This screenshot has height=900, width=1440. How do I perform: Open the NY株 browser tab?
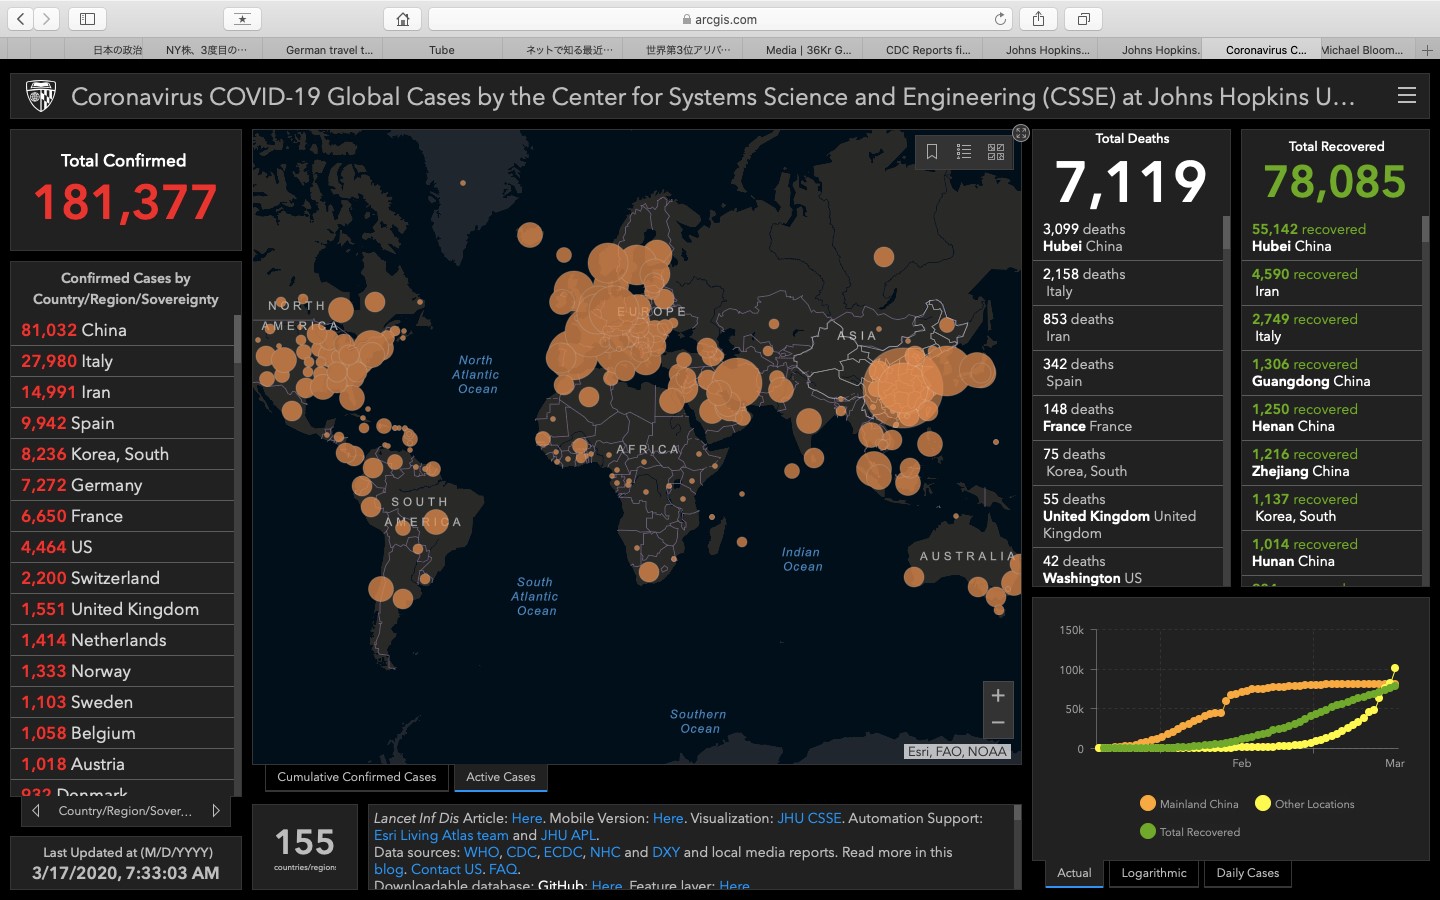[206, 50]
